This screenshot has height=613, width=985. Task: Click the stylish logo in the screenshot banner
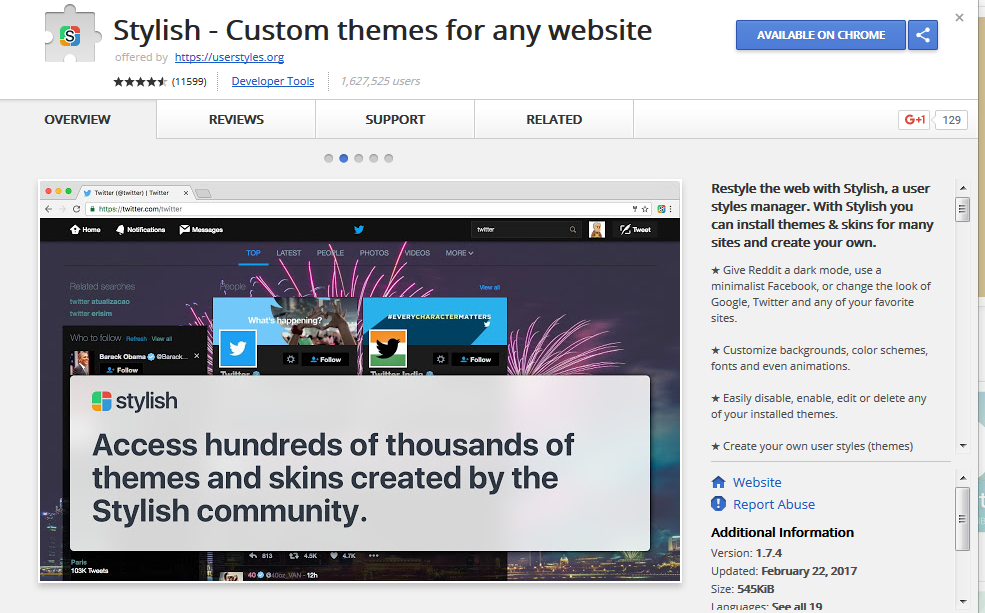134,401
